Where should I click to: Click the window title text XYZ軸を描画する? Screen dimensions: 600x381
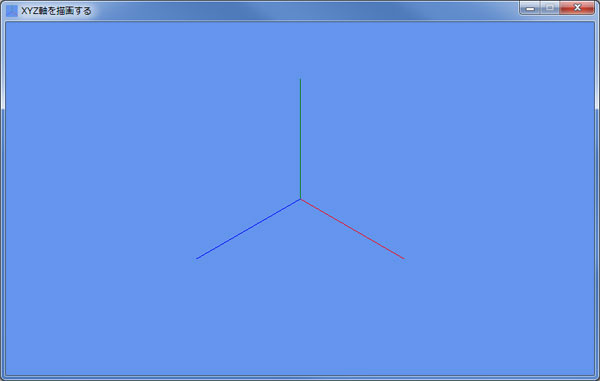point(56,11)
